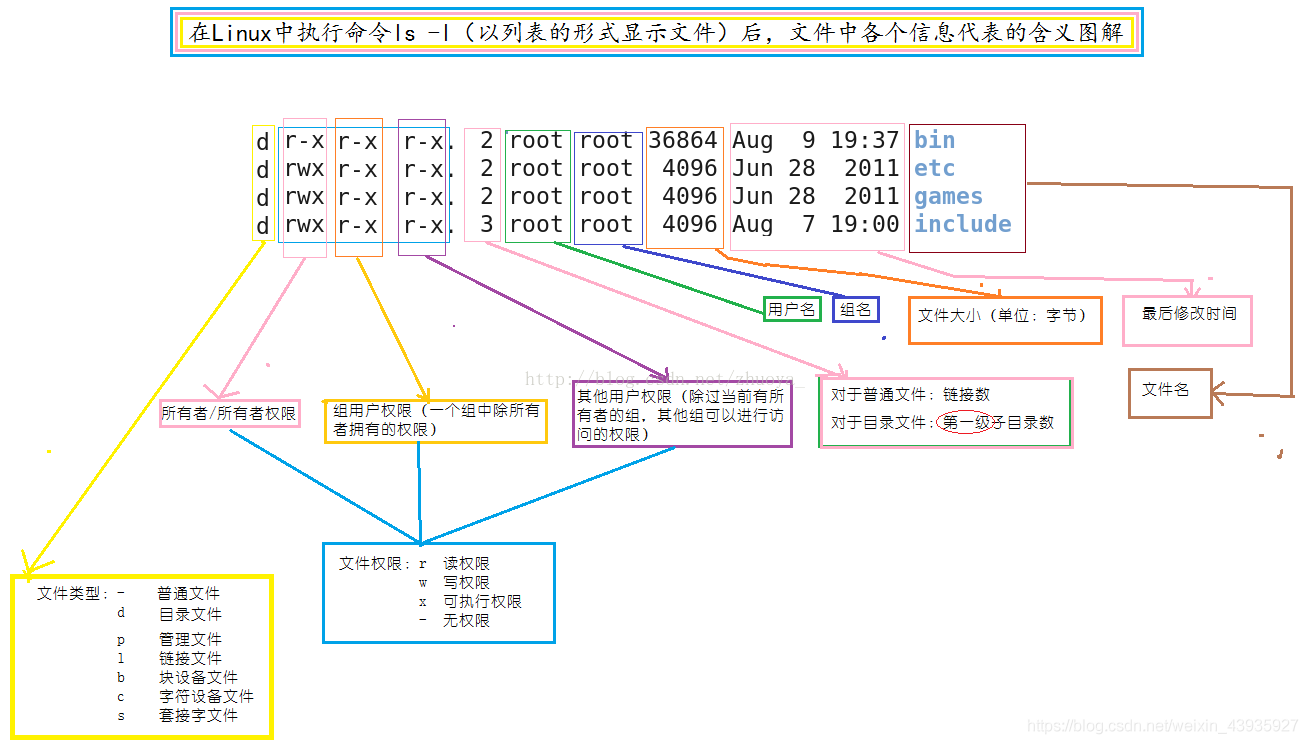Click the 36864 file size value
This screenshot has width=1308, height=744.
(683, 140)
